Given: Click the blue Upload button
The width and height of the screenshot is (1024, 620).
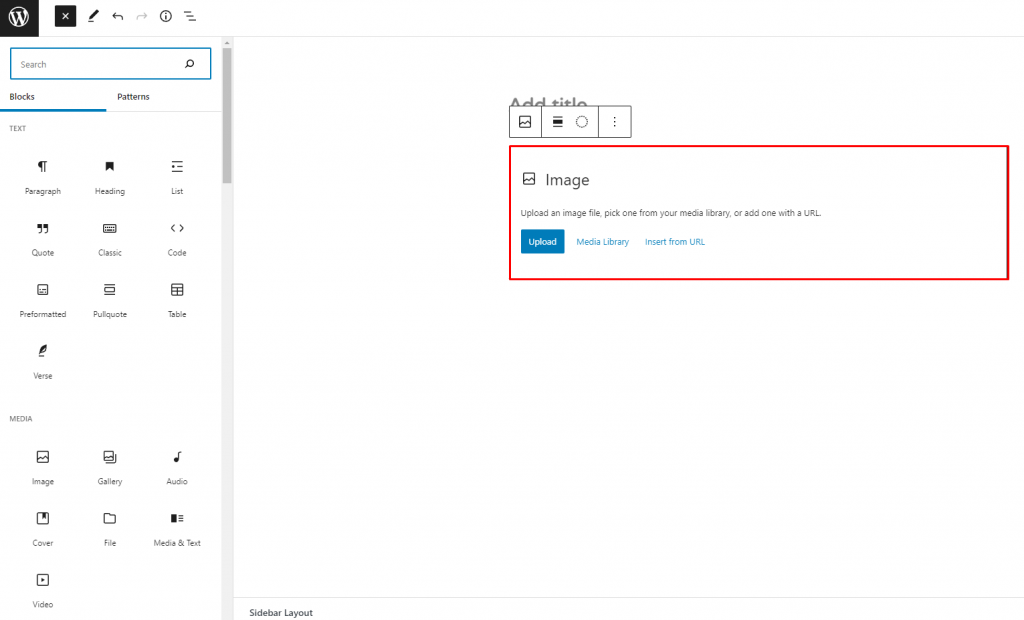Looking at the screenshot, I should point(542,242).
